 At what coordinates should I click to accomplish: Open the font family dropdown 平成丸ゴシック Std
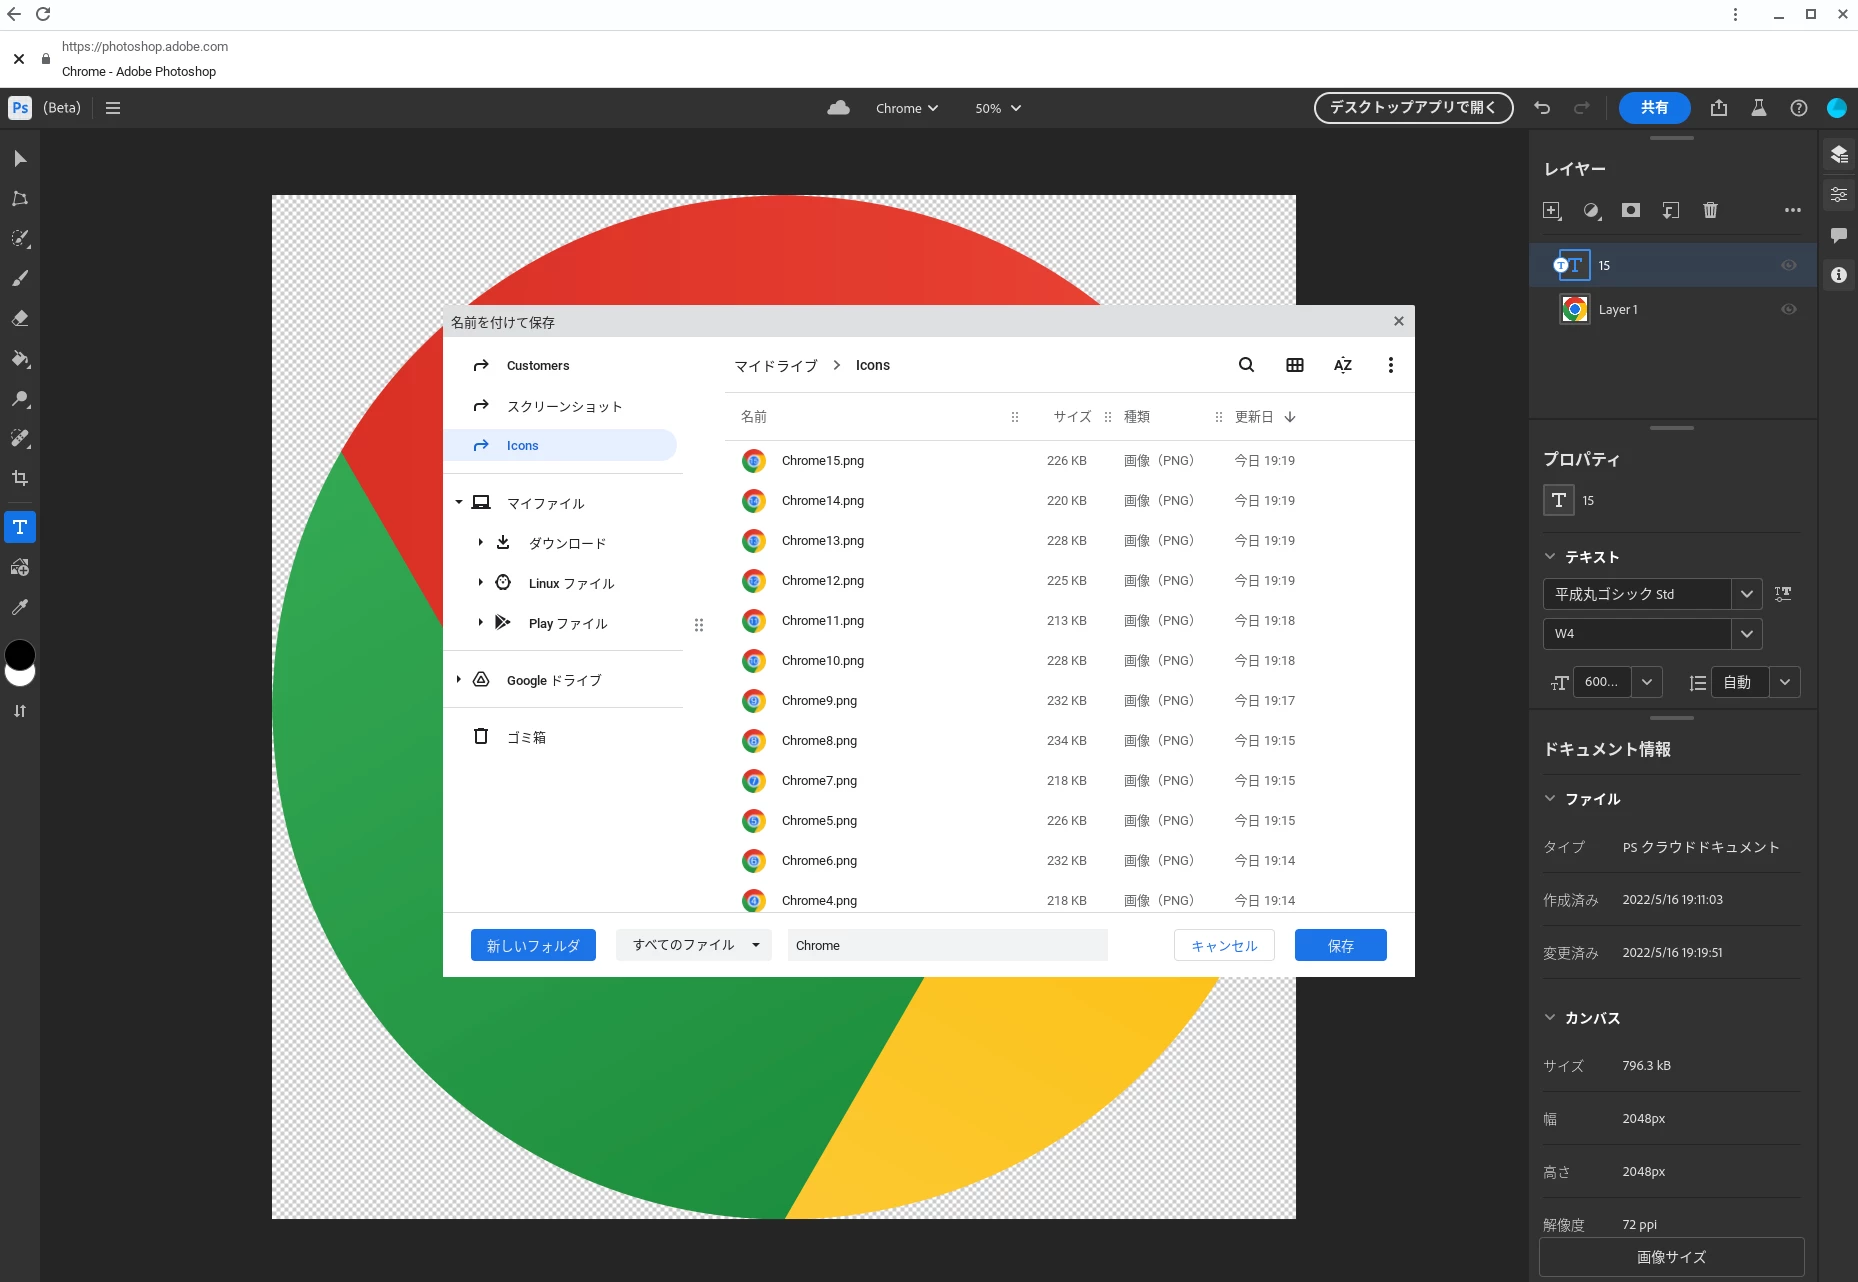coord(1747,594)
